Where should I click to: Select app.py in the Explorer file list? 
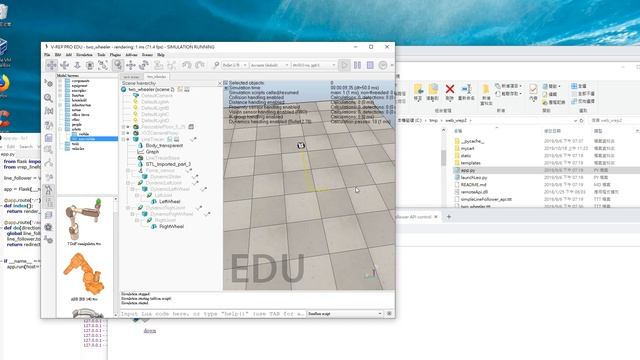[x=468, y=170]
